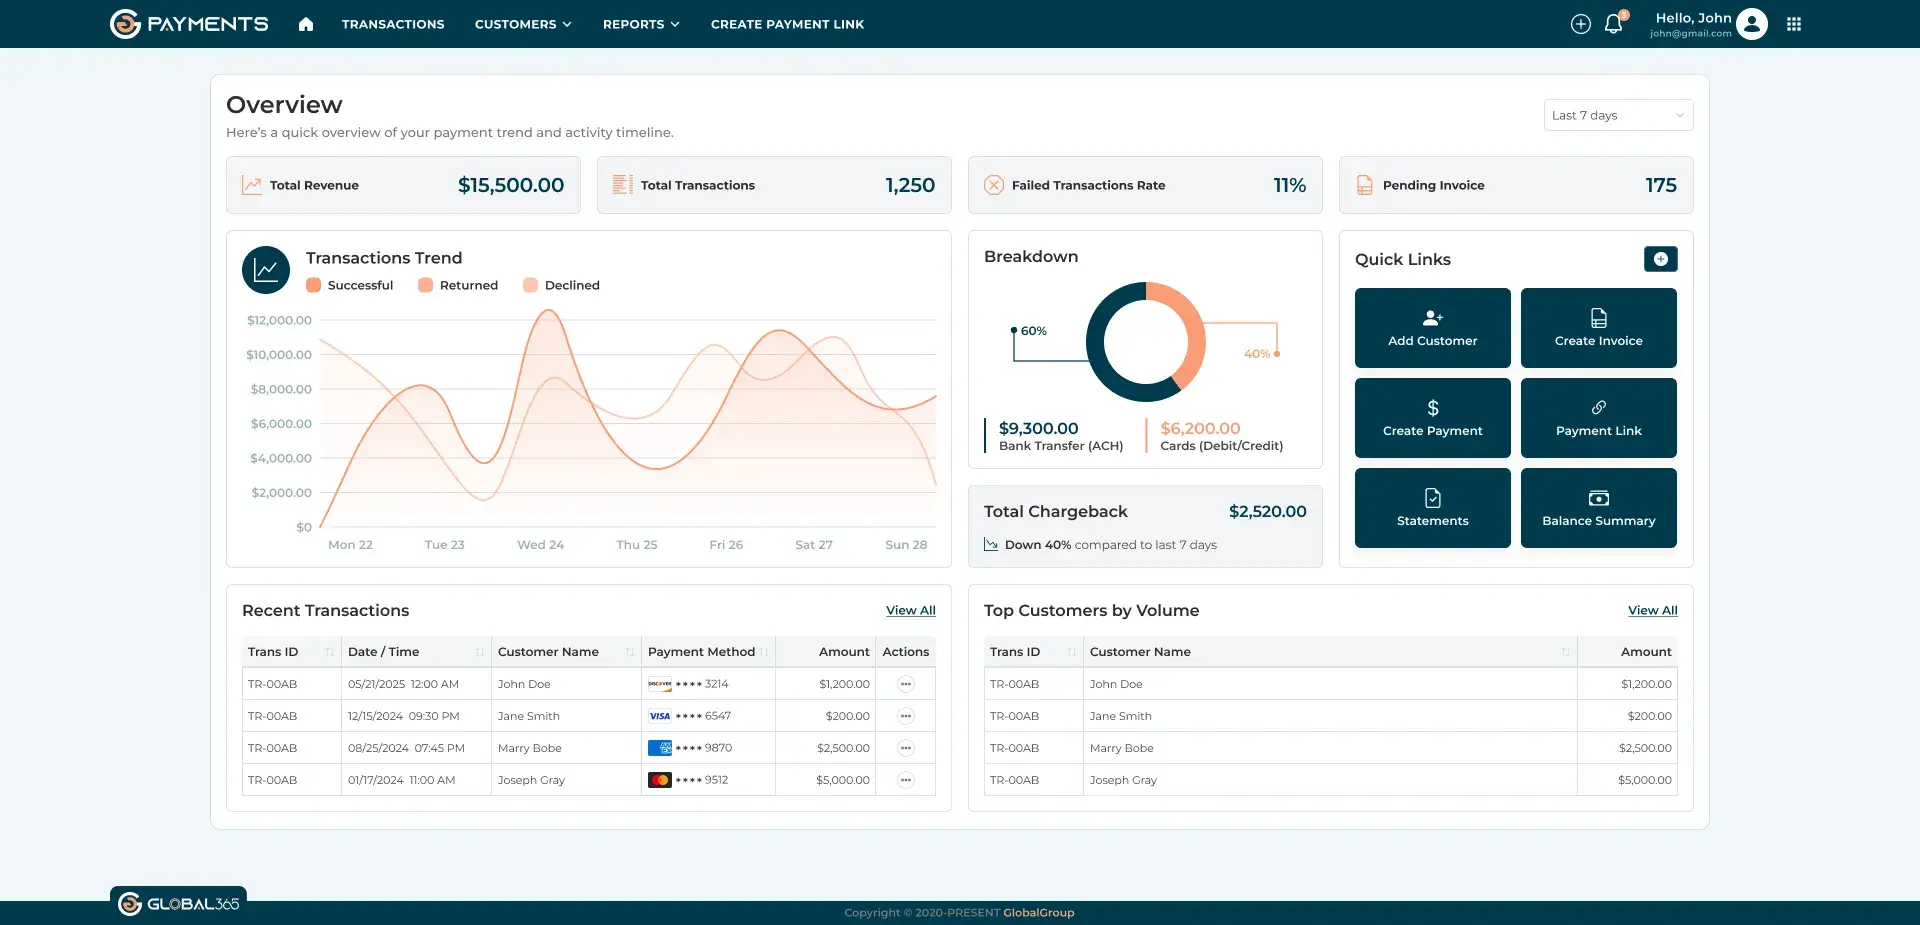1920x925 pixels.
Task: Toggle the Declined series legend
Action: click(x=562, y=285)
